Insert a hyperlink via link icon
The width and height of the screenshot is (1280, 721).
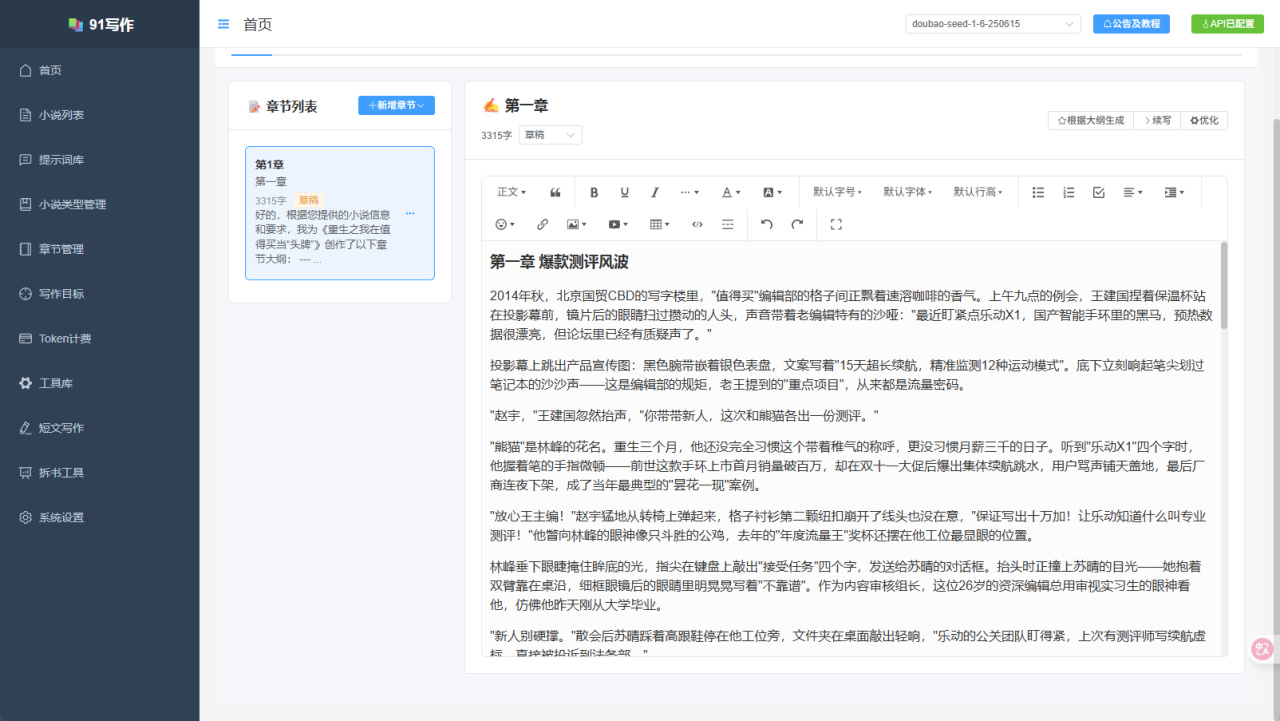pos(543,224)
